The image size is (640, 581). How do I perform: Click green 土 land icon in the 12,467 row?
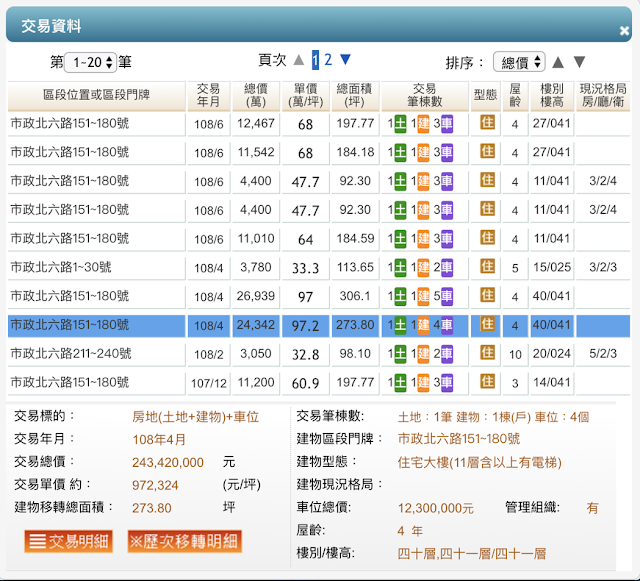(400, 124)
